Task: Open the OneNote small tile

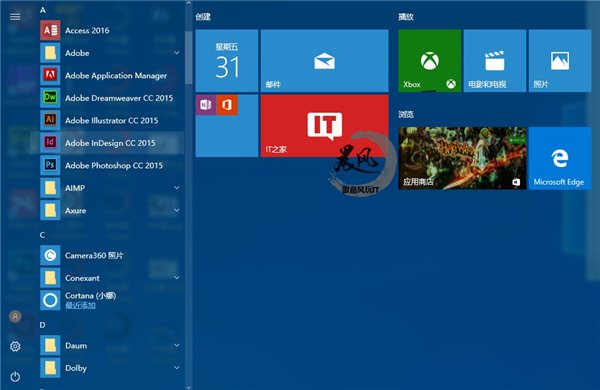Action: (x=205, y=105)
